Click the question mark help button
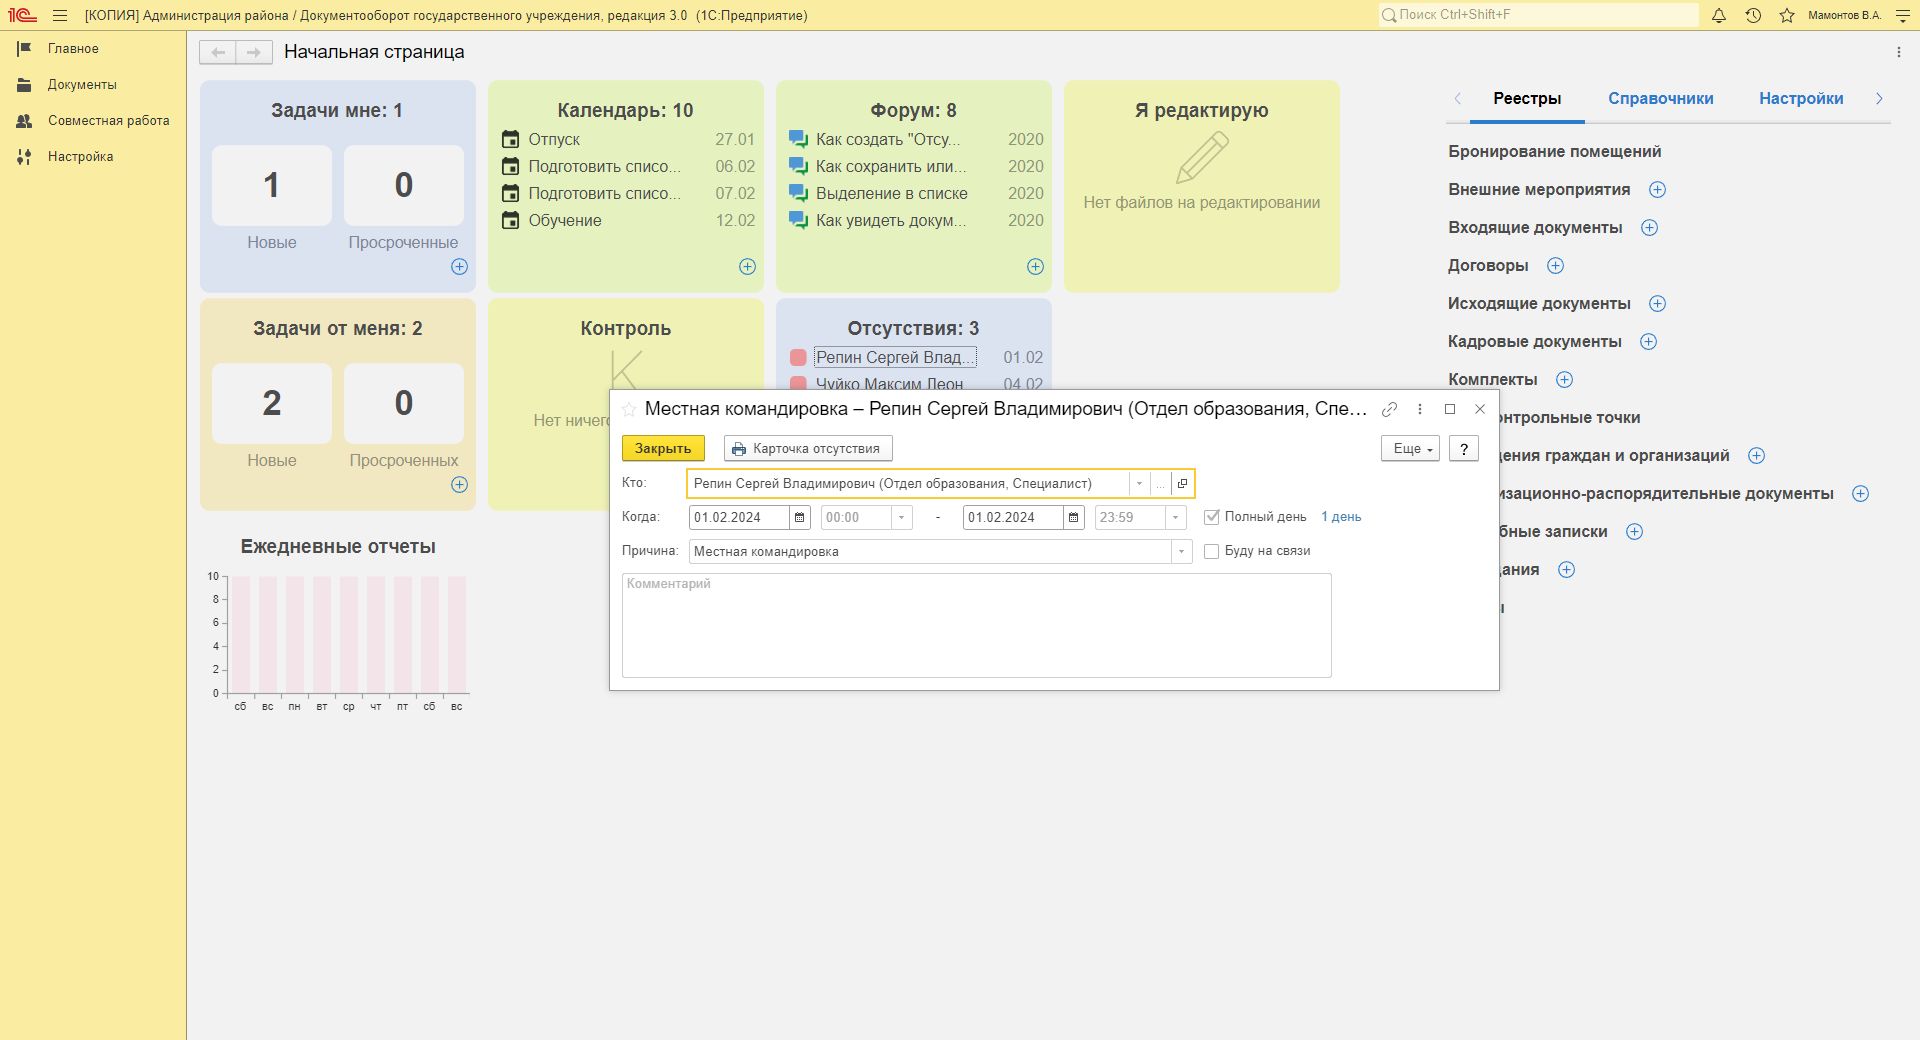Image resolution: width=1920 pixels, height=1040 pixels. [x=1464, y=448]
